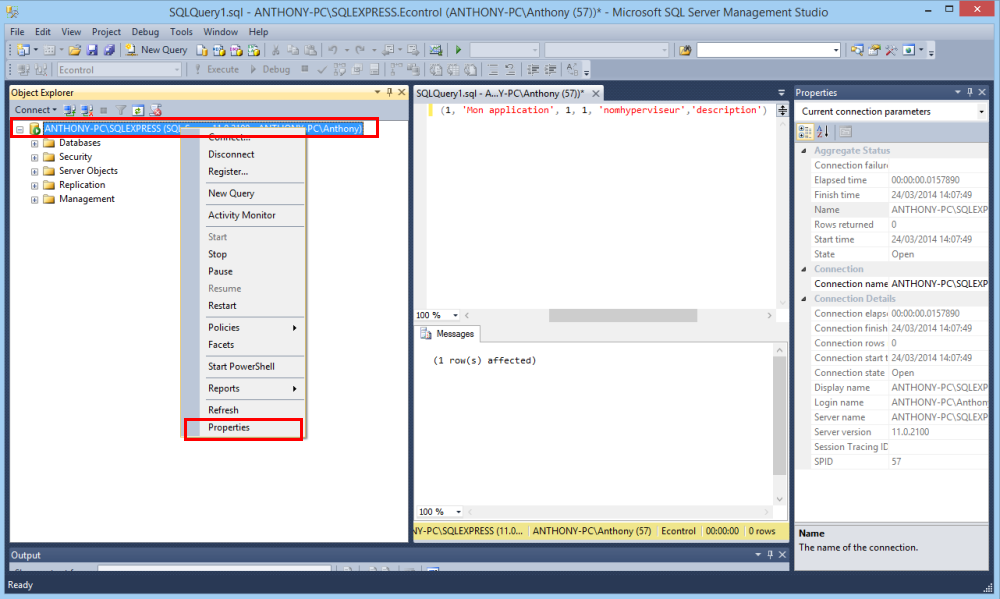This screenshot has width=1000, height=599.
Task: Collapse the ANTHONY-PC\SQLEXPRESS server node
Action: (20, 129)
